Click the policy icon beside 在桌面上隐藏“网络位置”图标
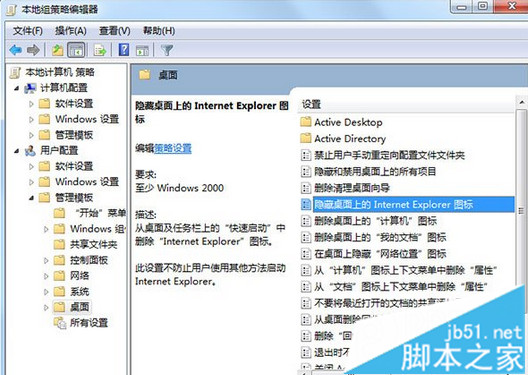The width and height of the screenshot is (528, 375). point(305,253)
